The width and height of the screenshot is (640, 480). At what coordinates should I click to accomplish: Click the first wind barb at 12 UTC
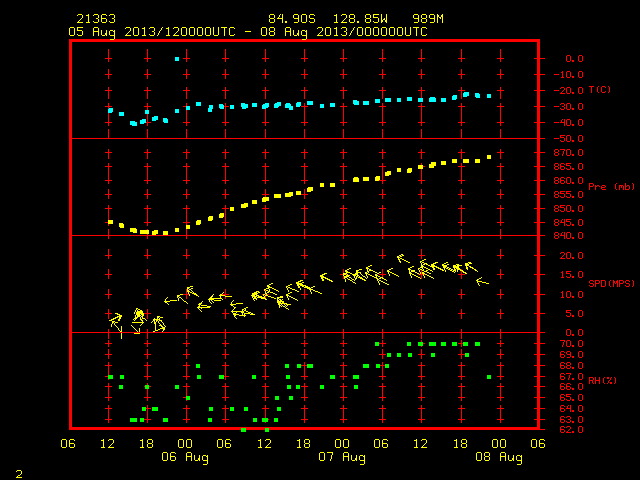(116, 321)
